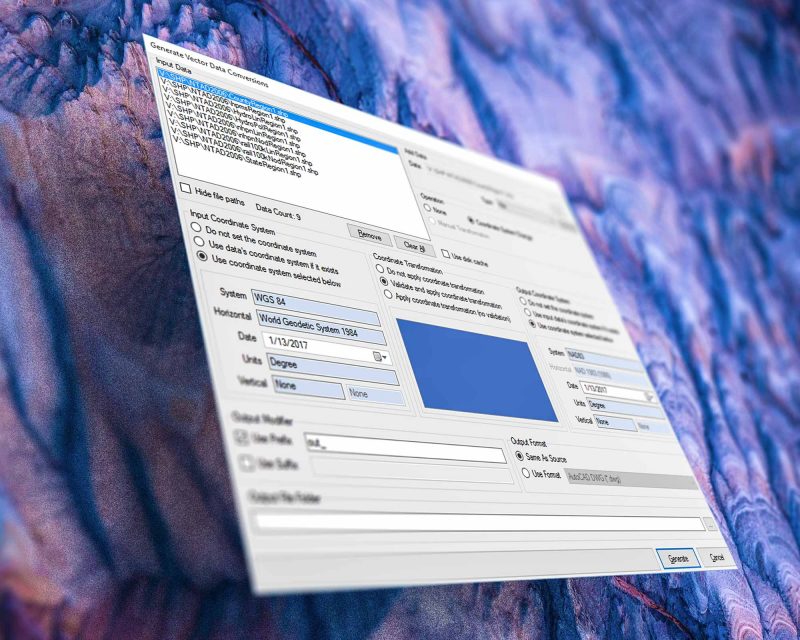The image size is (800, 640).
Task: Select output 'Use coordinate system selected below'
Action: point(532,324)
